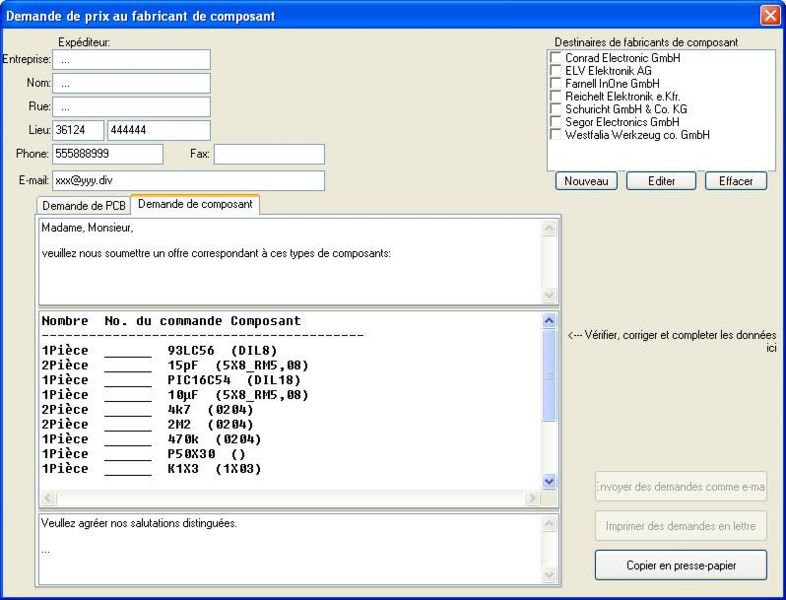Viewport: 786px width, 600px height.
Task: Open the Demande de composant tab
Action: click(195, 205)
